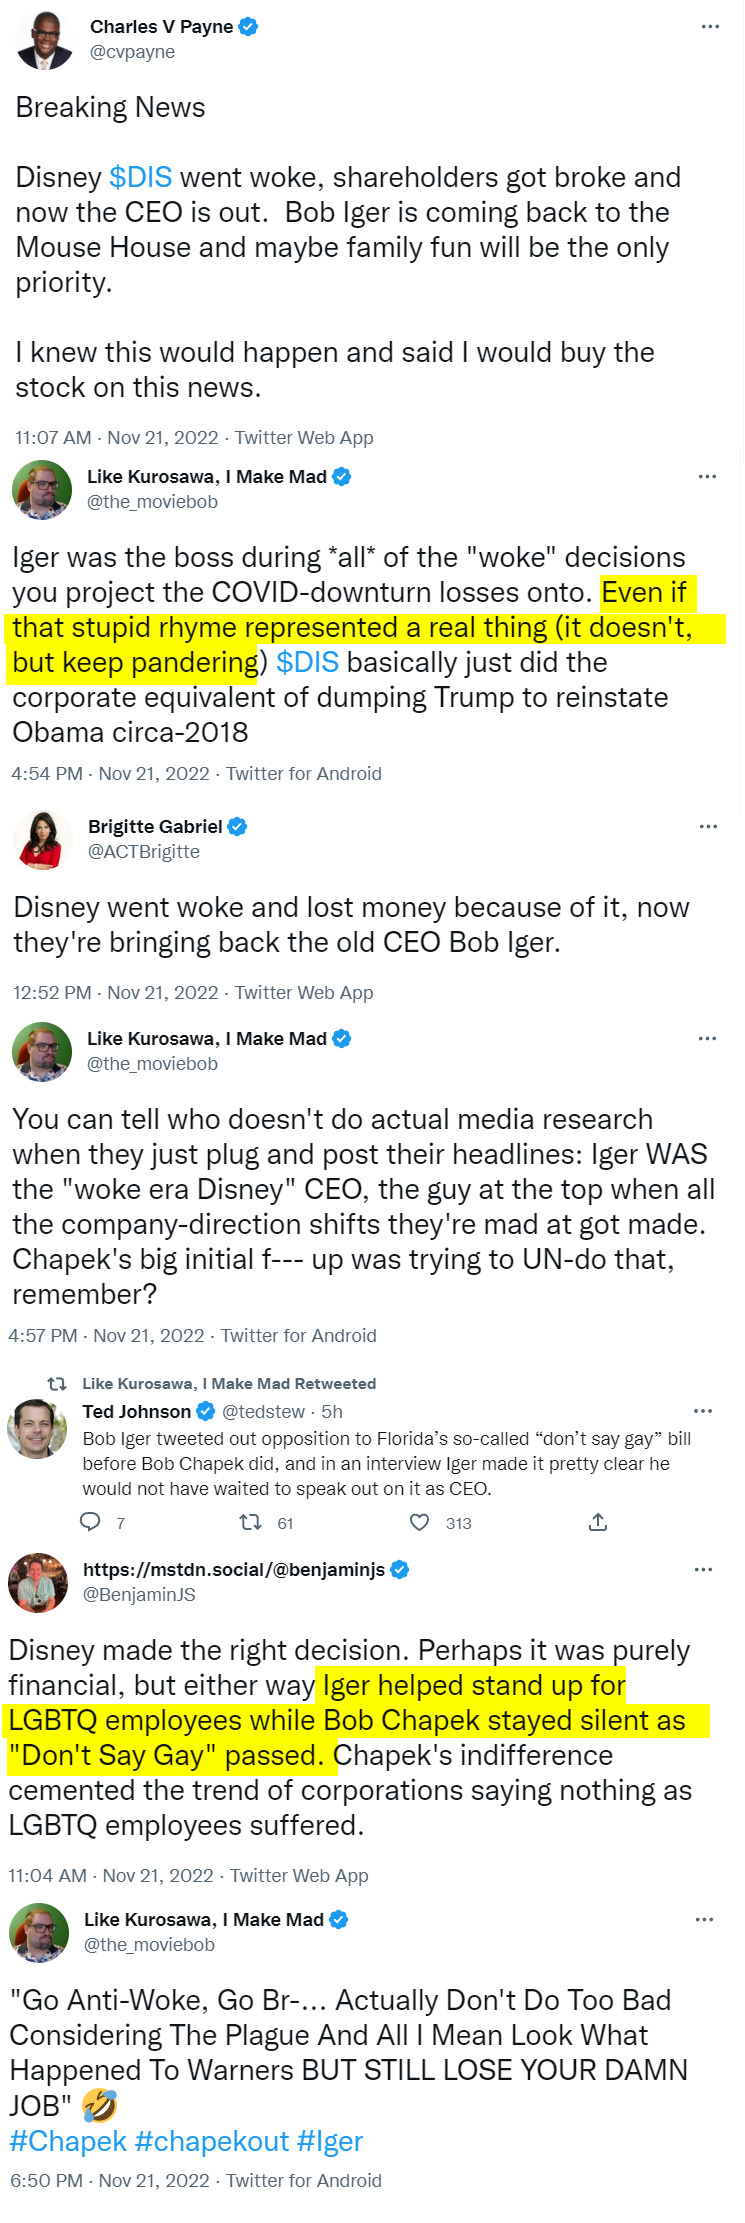Open Charles V Payne's profile picture
The height and width of the screenshot is (2223, 745).
[x=46, y=40]
